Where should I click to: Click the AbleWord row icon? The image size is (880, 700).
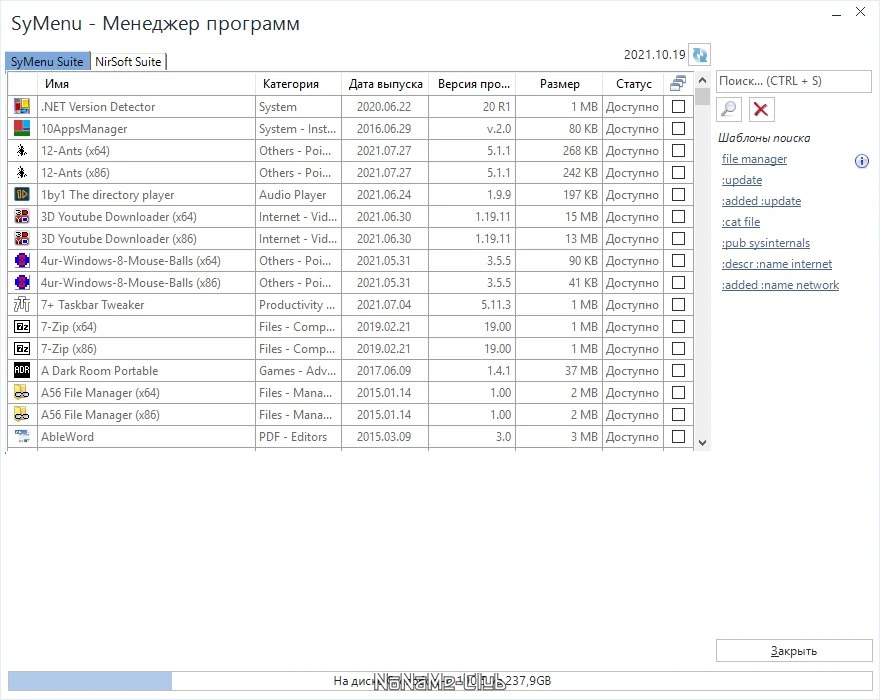pos(22,436)
